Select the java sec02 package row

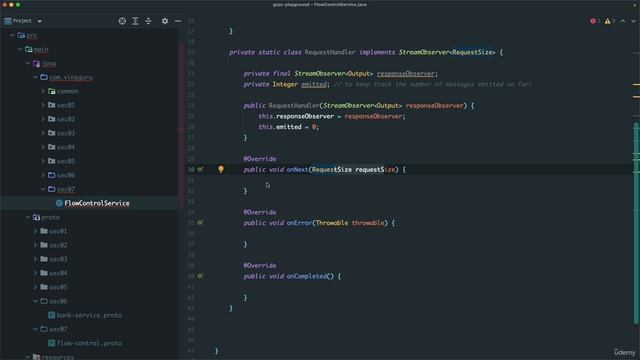click(x=89, y=119)
